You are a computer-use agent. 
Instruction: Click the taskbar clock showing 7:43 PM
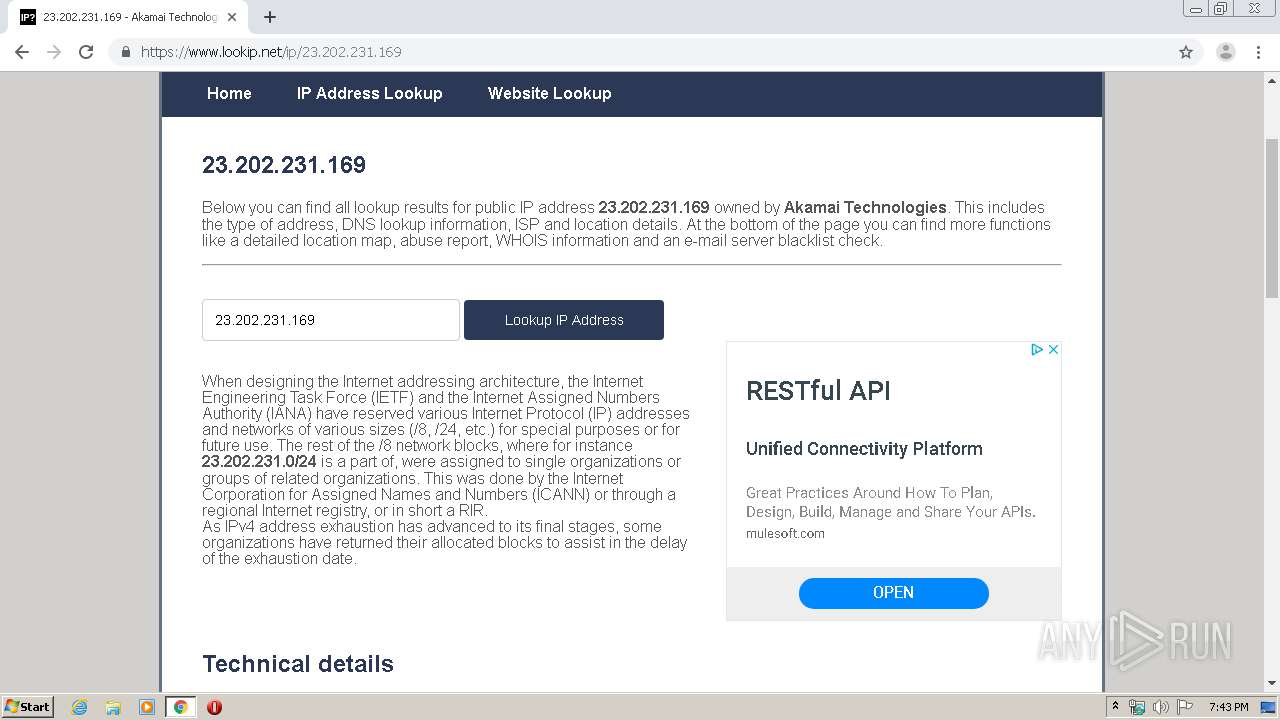(1228, 707)
